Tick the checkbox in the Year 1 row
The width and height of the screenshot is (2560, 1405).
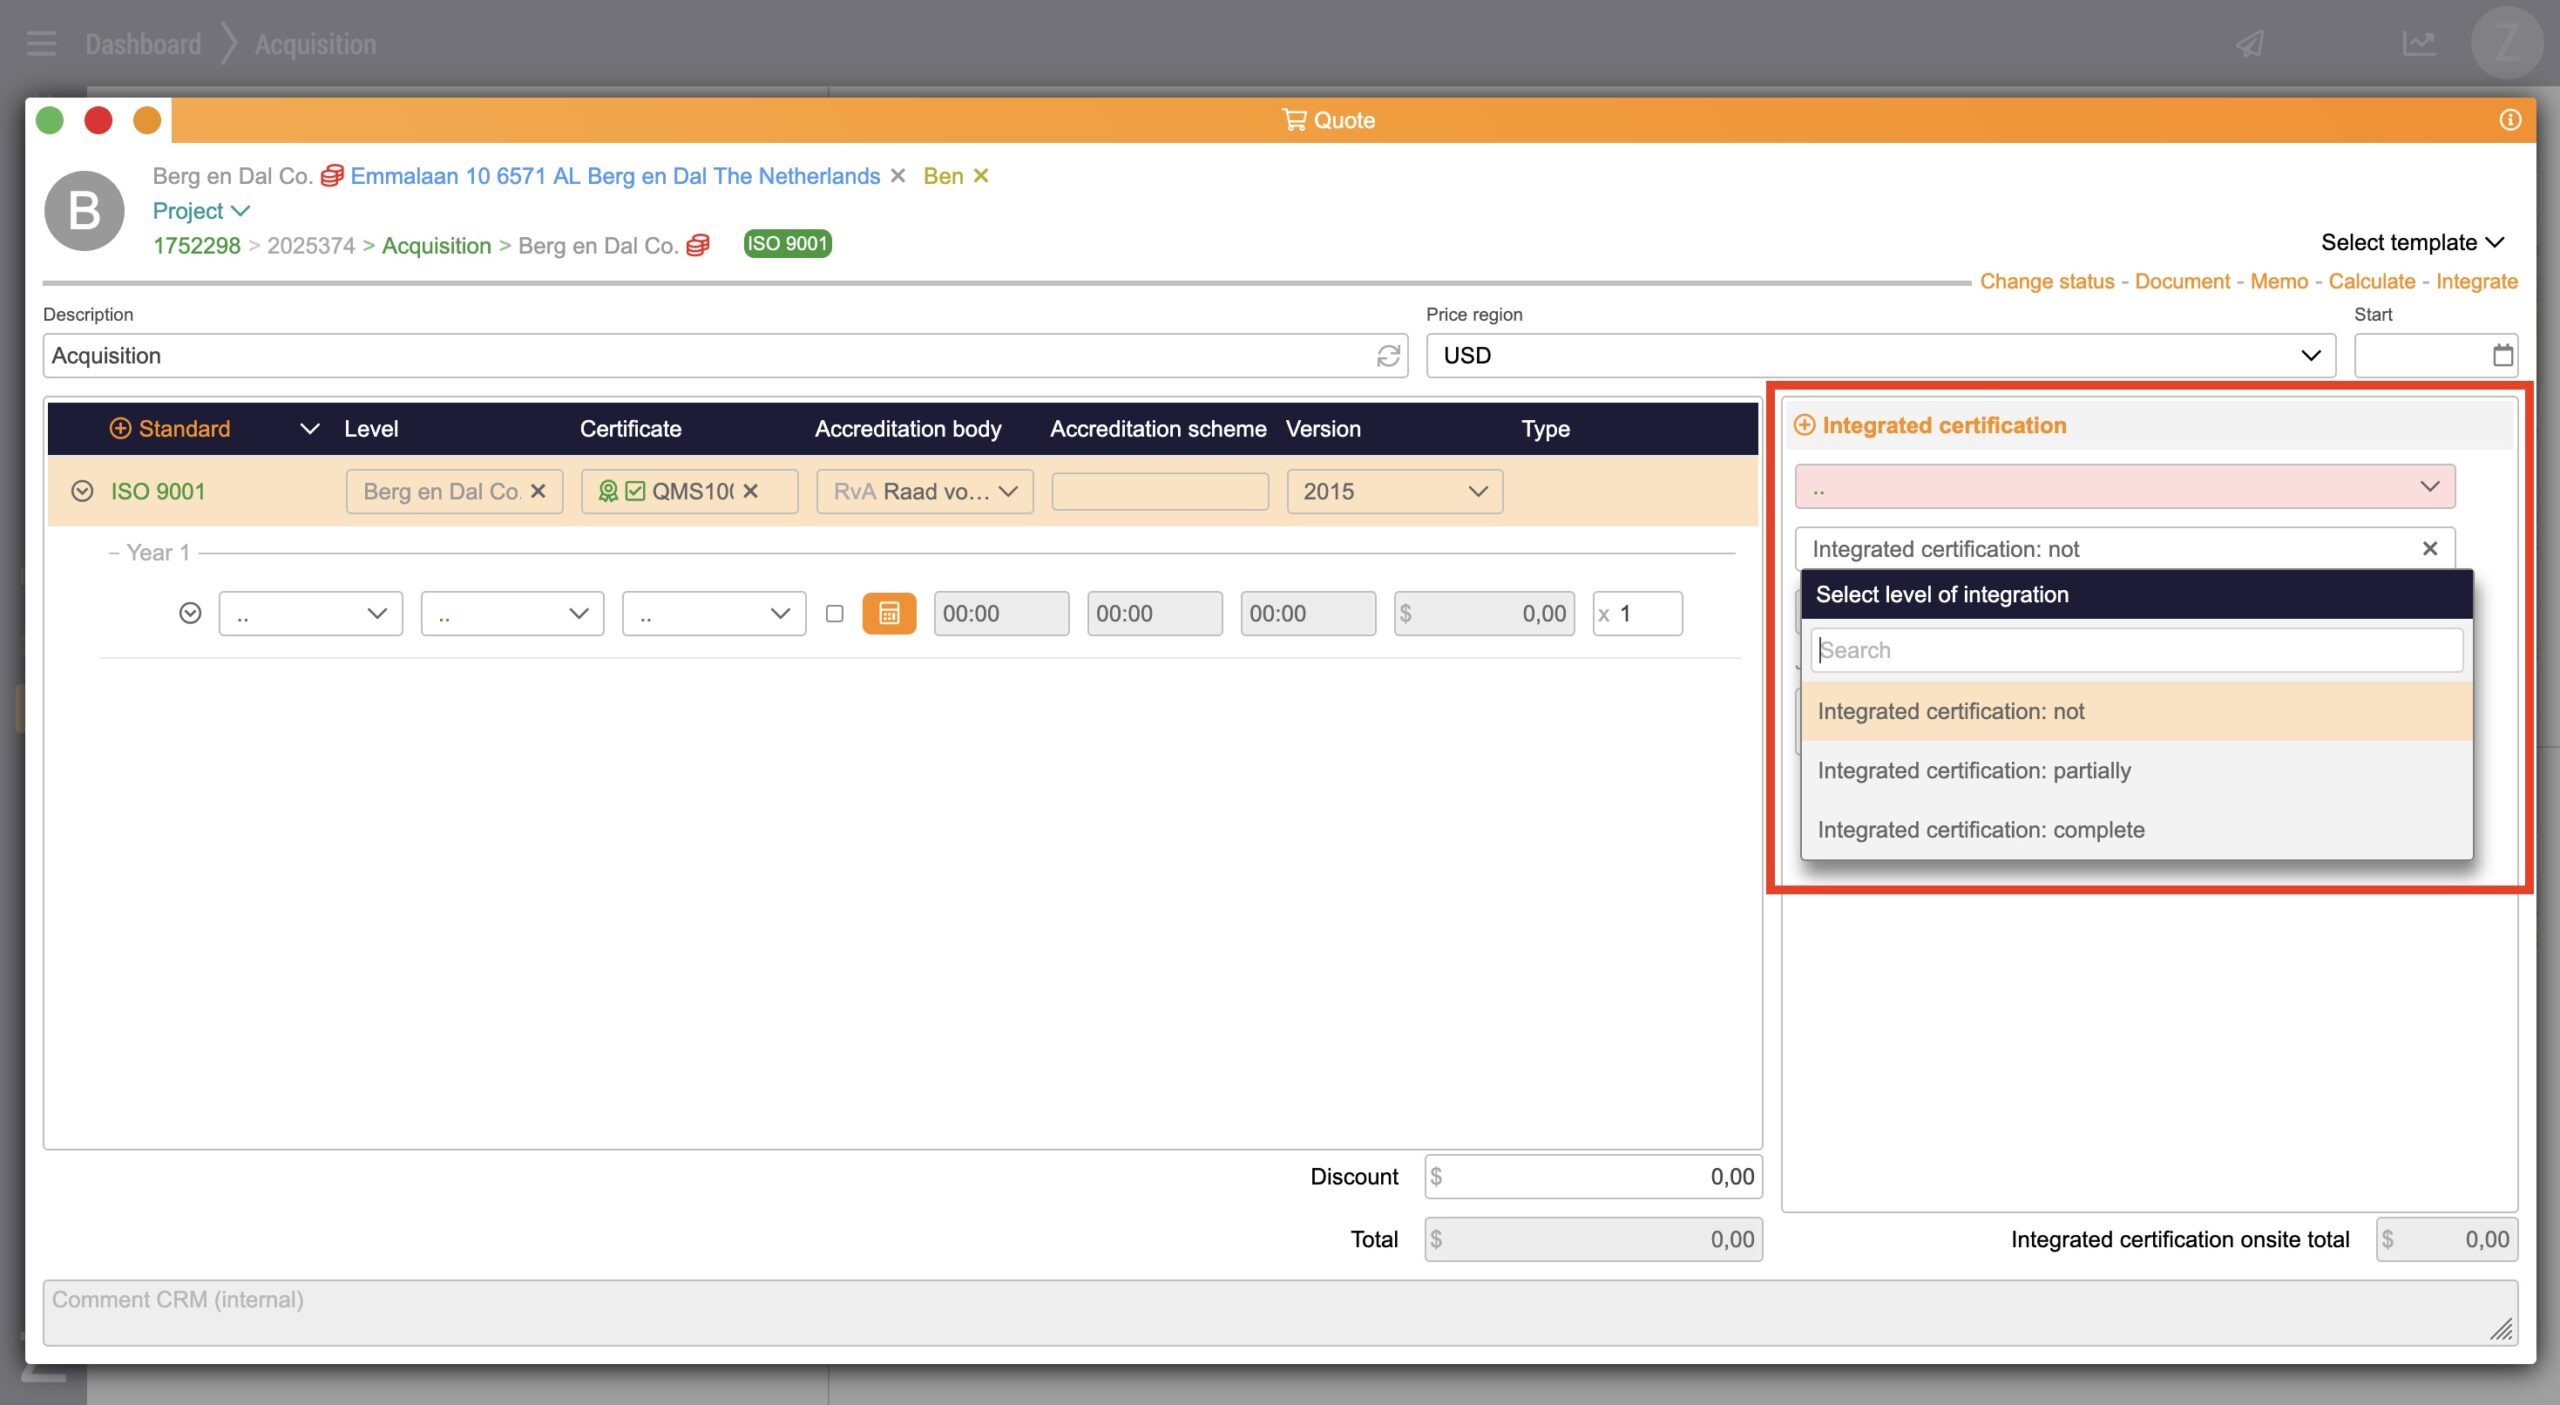[834, 613]
